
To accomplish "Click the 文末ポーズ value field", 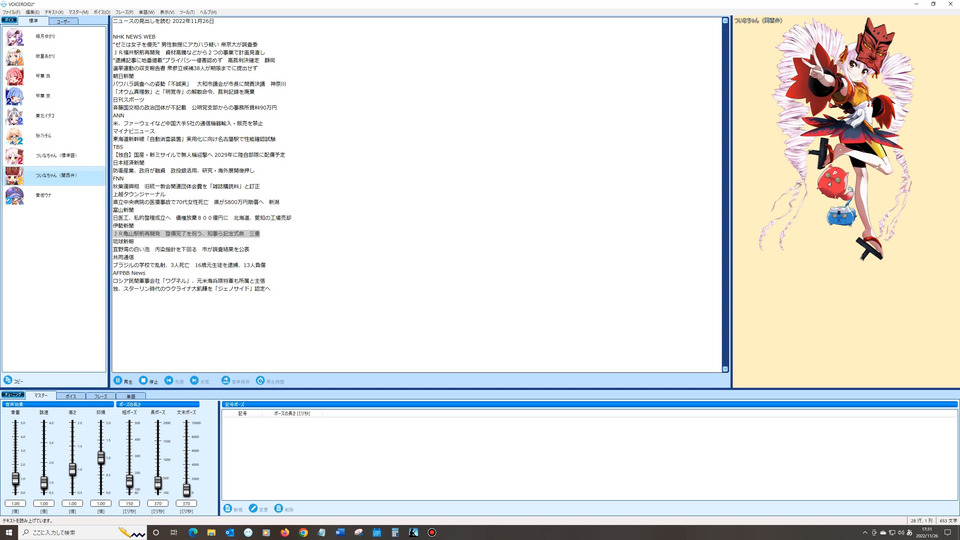I will 186,503.
